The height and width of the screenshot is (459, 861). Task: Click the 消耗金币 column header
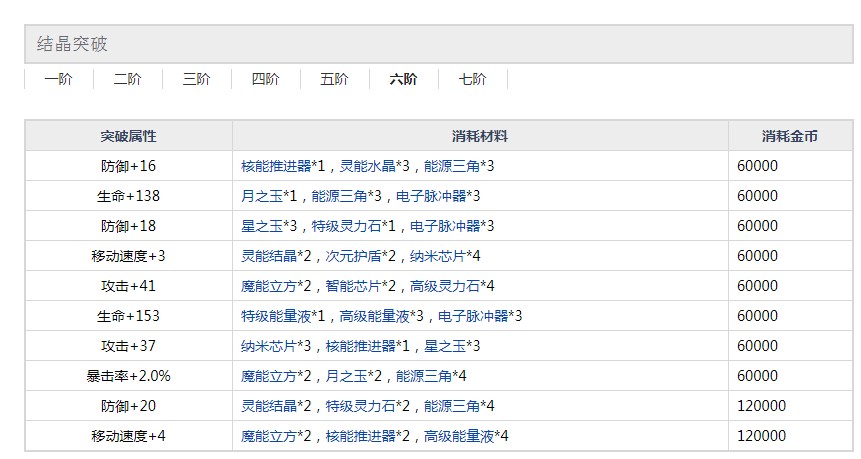[789, 136]
